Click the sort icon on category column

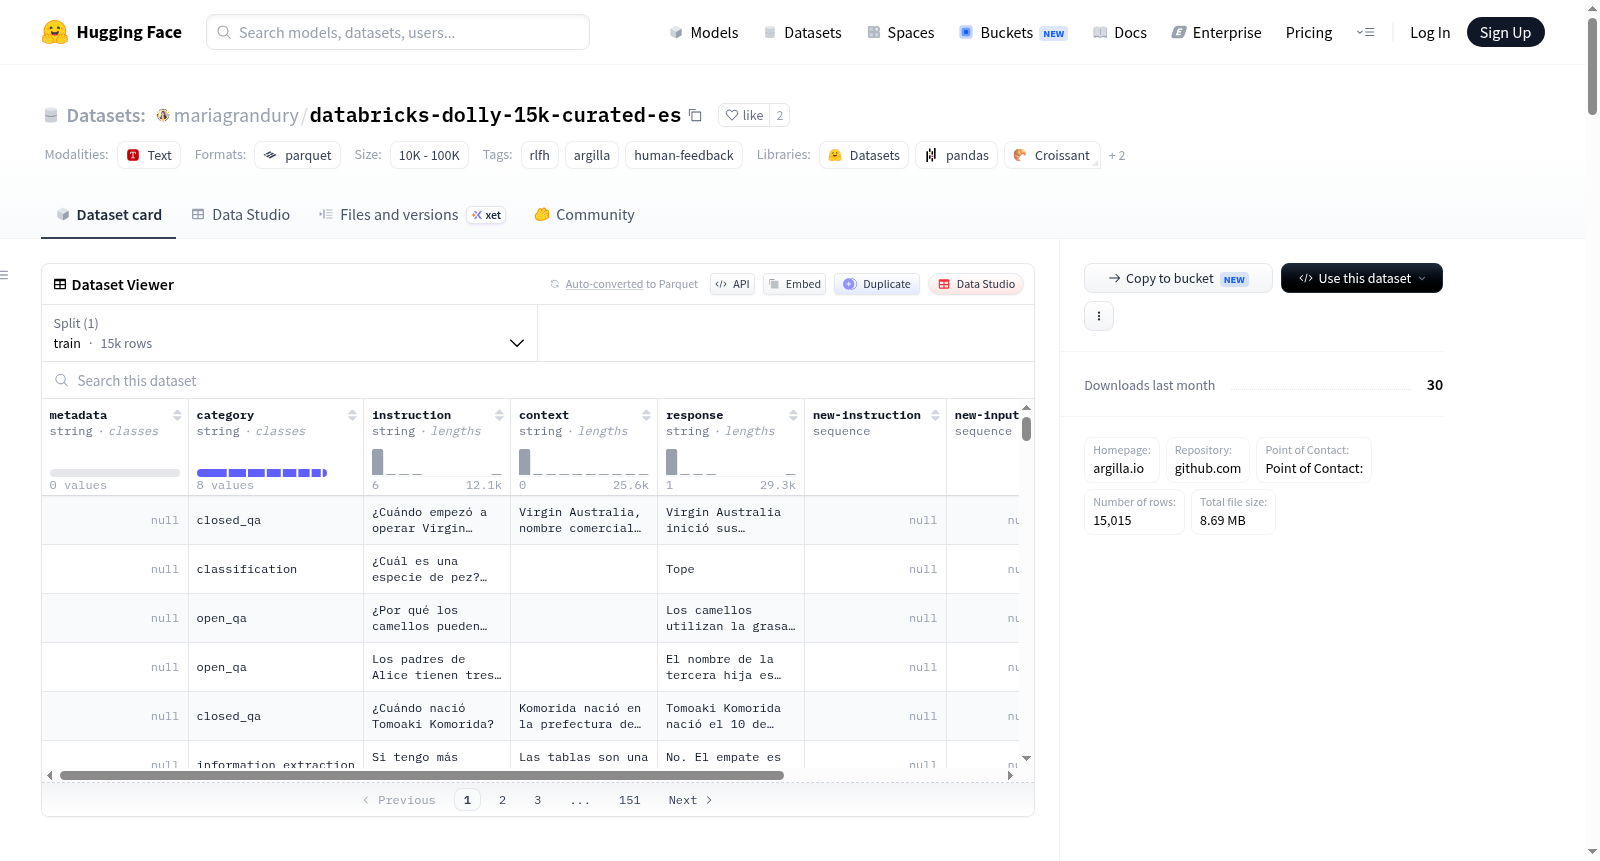352,415
